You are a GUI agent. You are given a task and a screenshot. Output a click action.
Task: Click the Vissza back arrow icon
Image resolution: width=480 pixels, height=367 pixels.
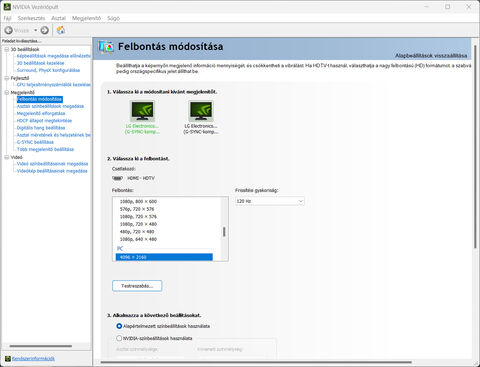[9, 30]
